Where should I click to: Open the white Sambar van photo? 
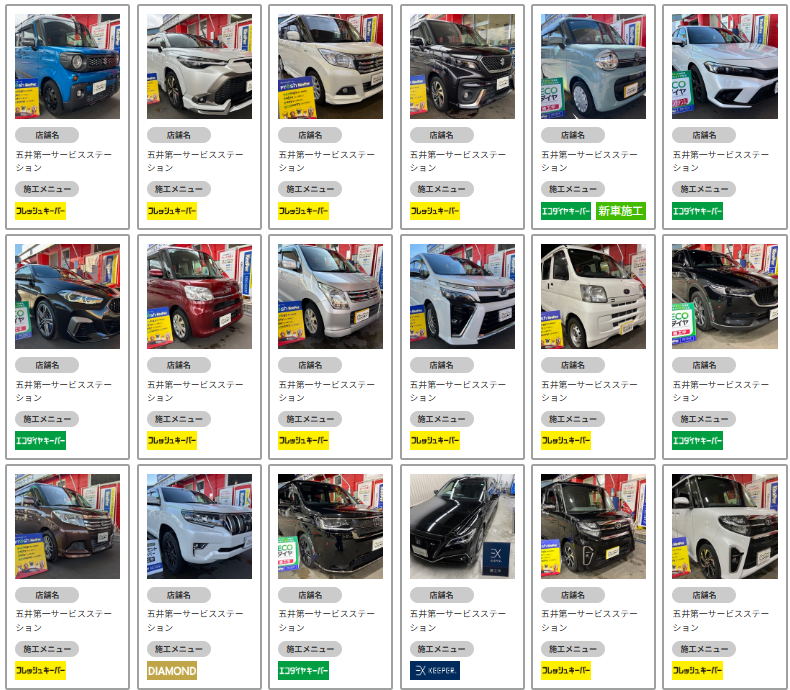[x=594, y=297]
